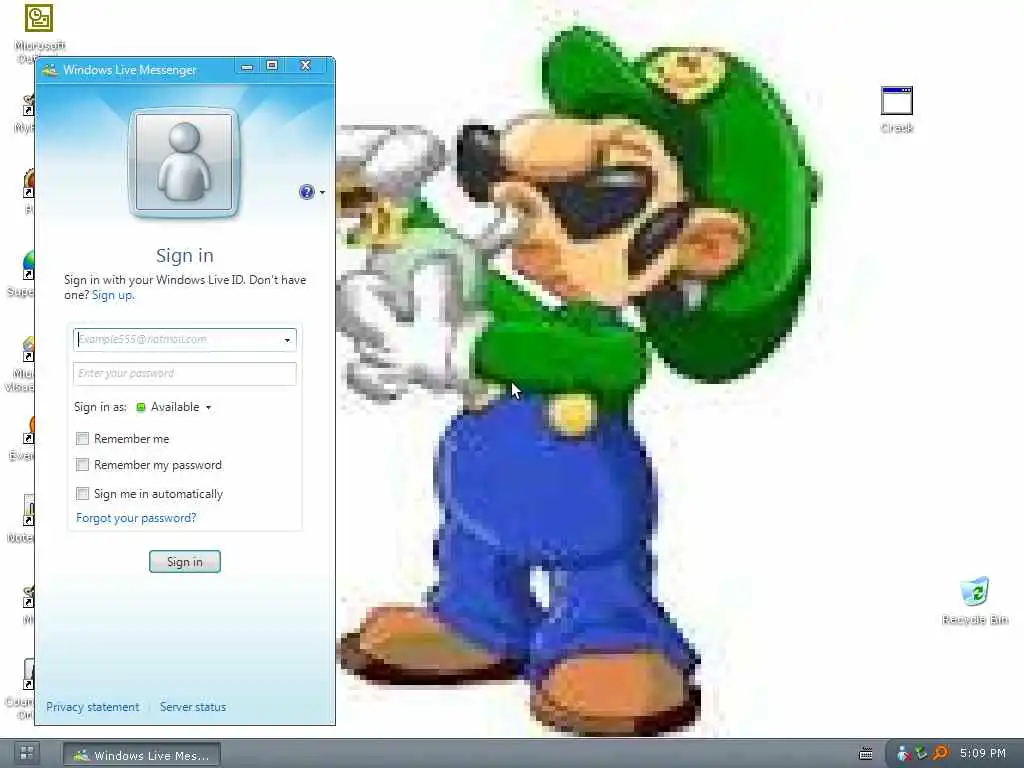The height and width of the screenshot is (768, 1024).
Task: Click the keyboard icon on taskbar
Action: coord(866,754)
